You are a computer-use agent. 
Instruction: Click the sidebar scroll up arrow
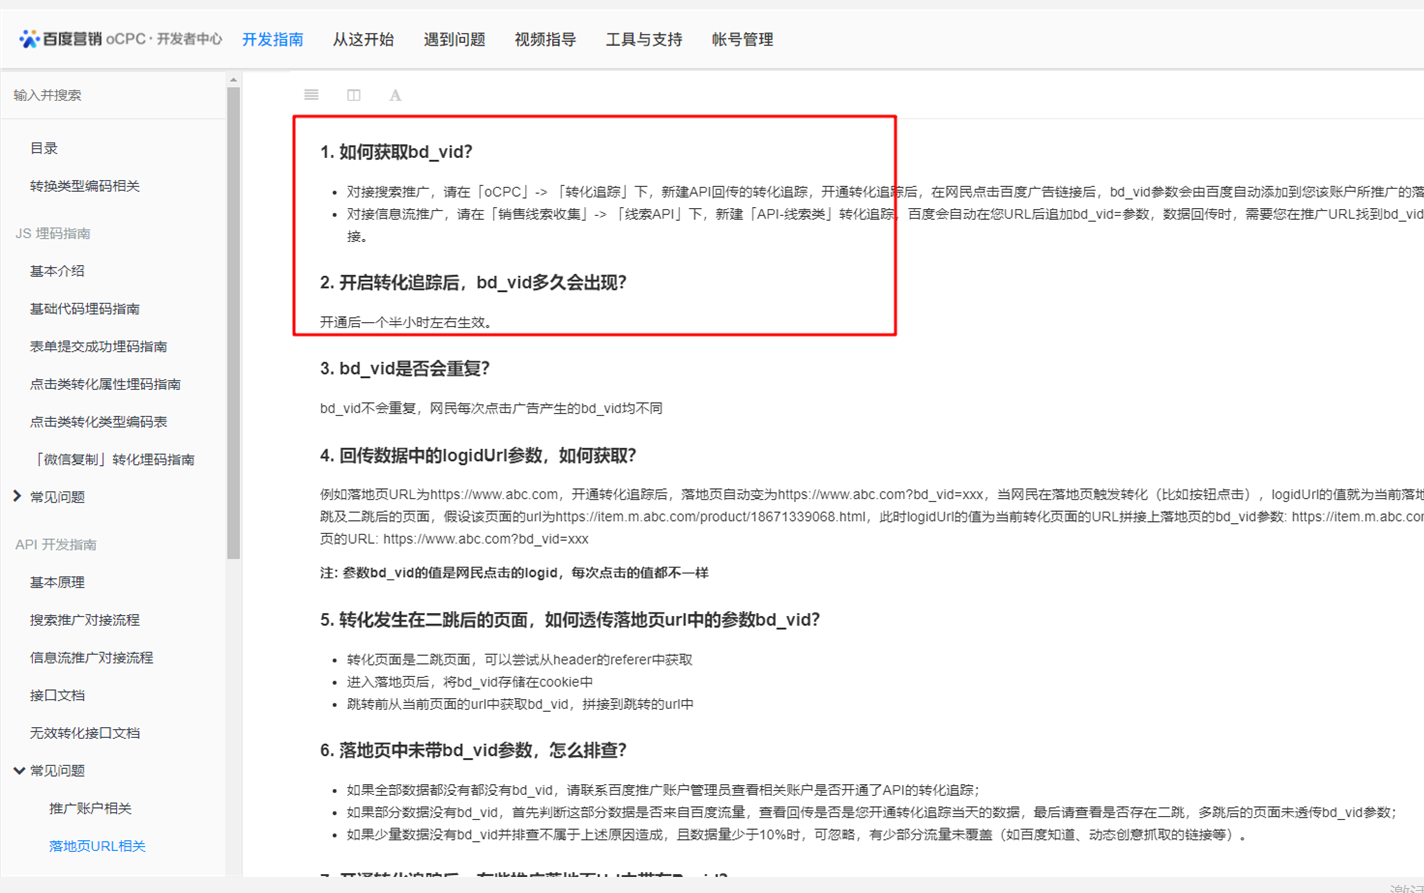[233, 80]
